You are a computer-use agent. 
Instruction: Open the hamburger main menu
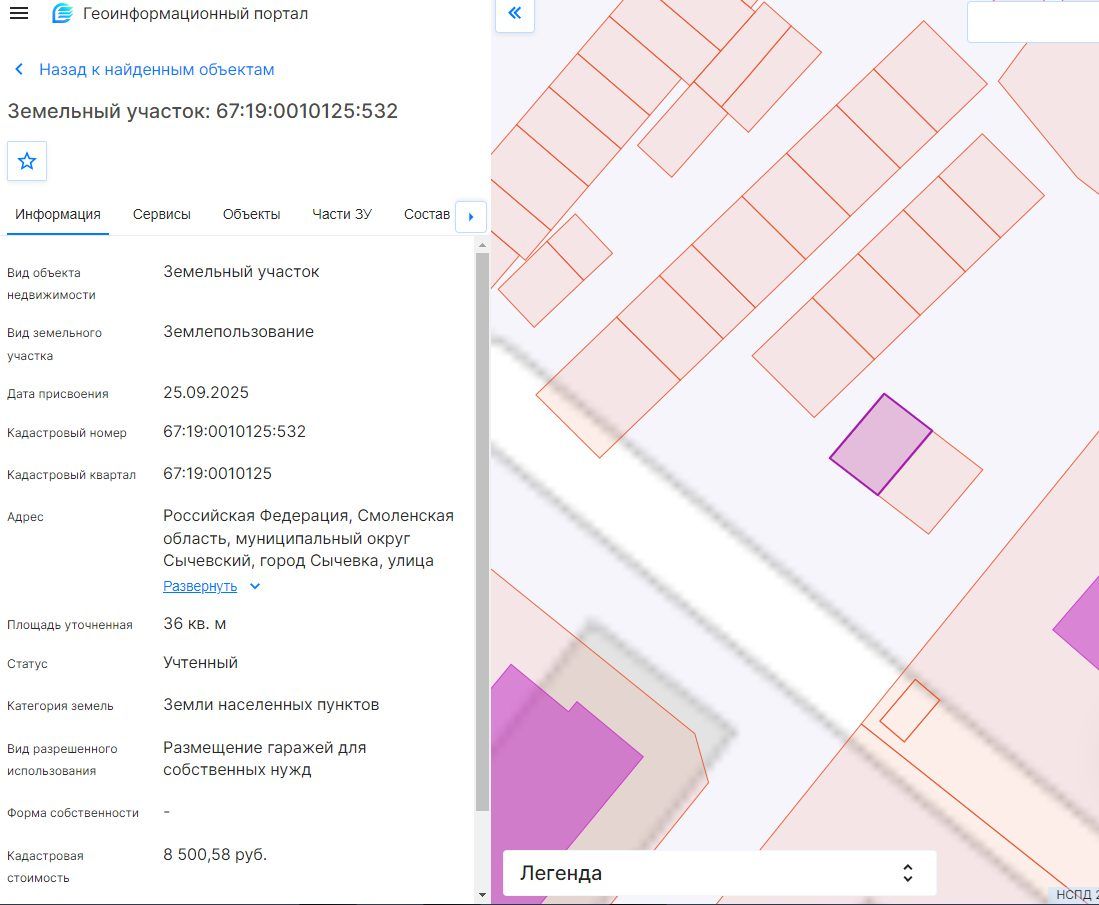tap(19, 13)
